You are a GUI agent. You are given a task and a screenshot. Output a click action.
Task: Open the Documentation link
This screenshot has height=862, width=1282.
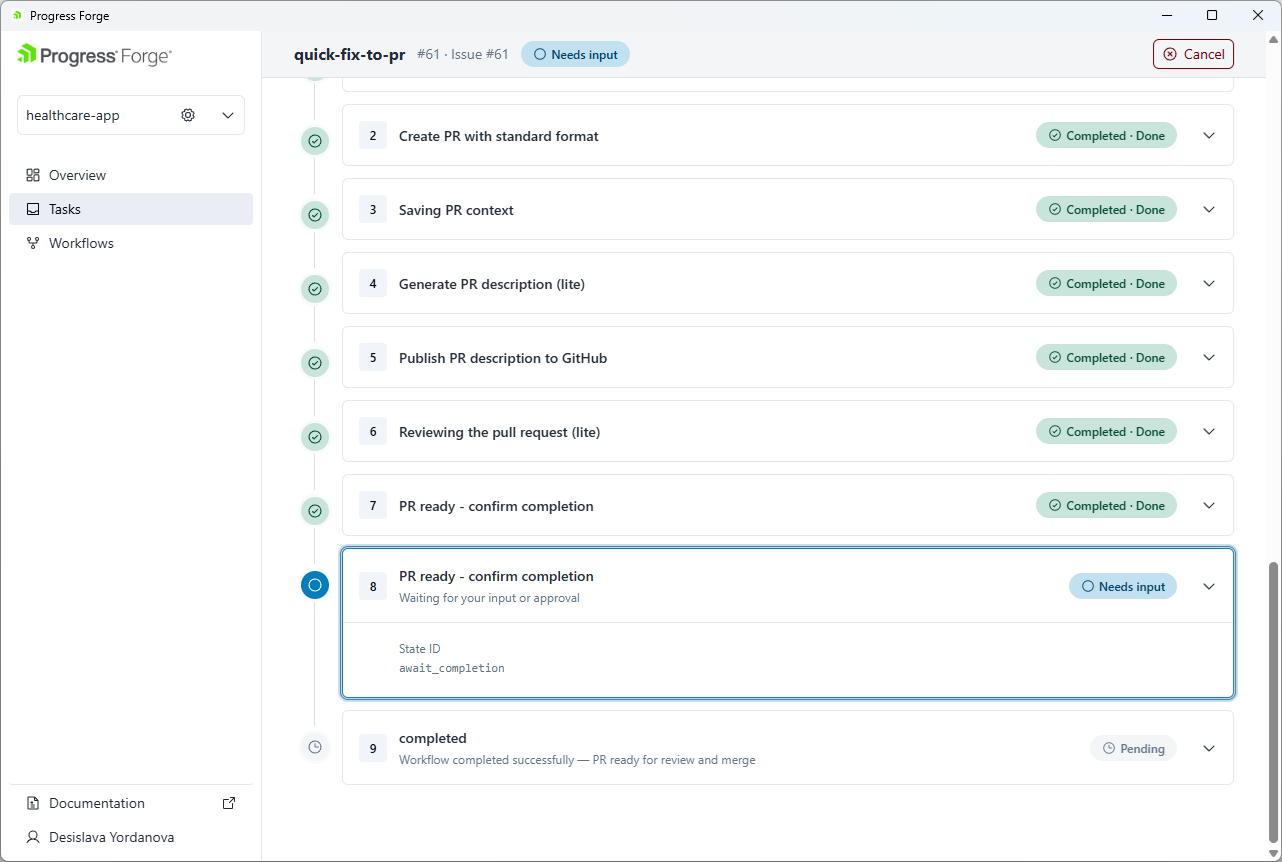131,803
